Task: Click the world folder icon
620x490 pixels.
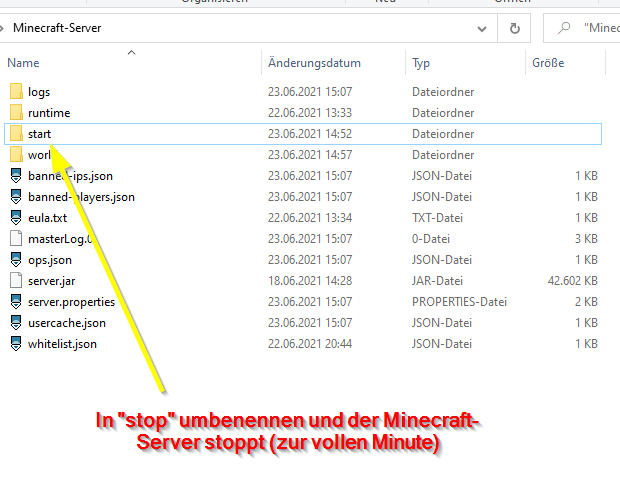Action: (x=16, y=154)
